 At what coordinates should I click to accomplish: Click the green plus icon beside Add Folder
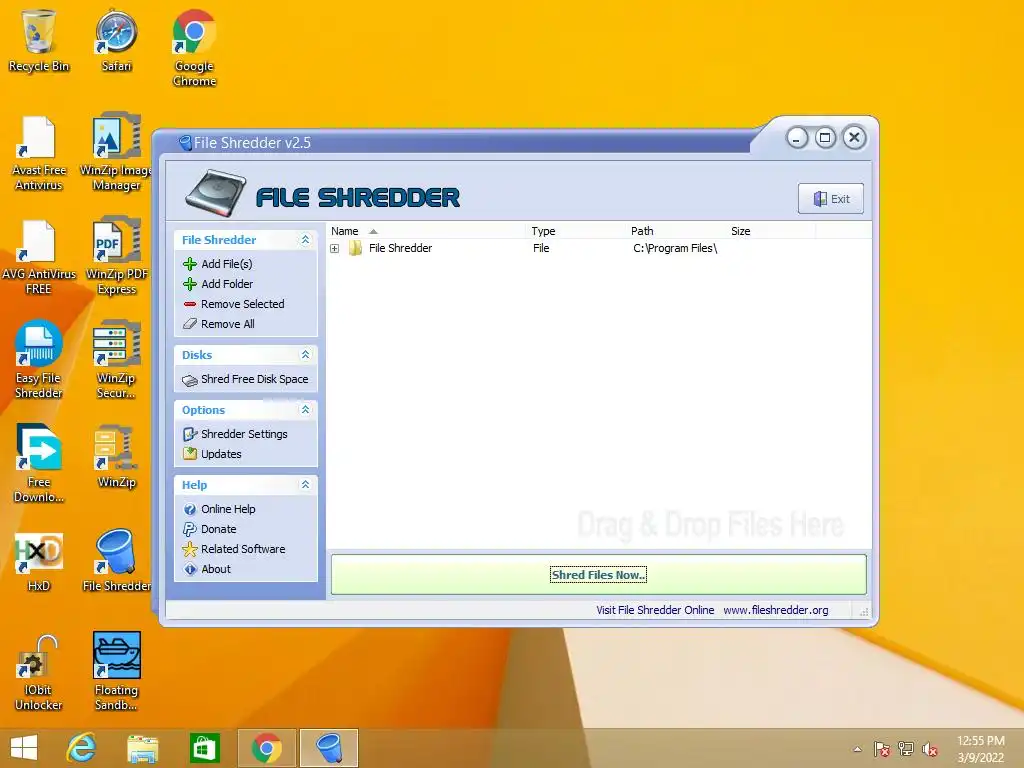[x=190, y=284]
